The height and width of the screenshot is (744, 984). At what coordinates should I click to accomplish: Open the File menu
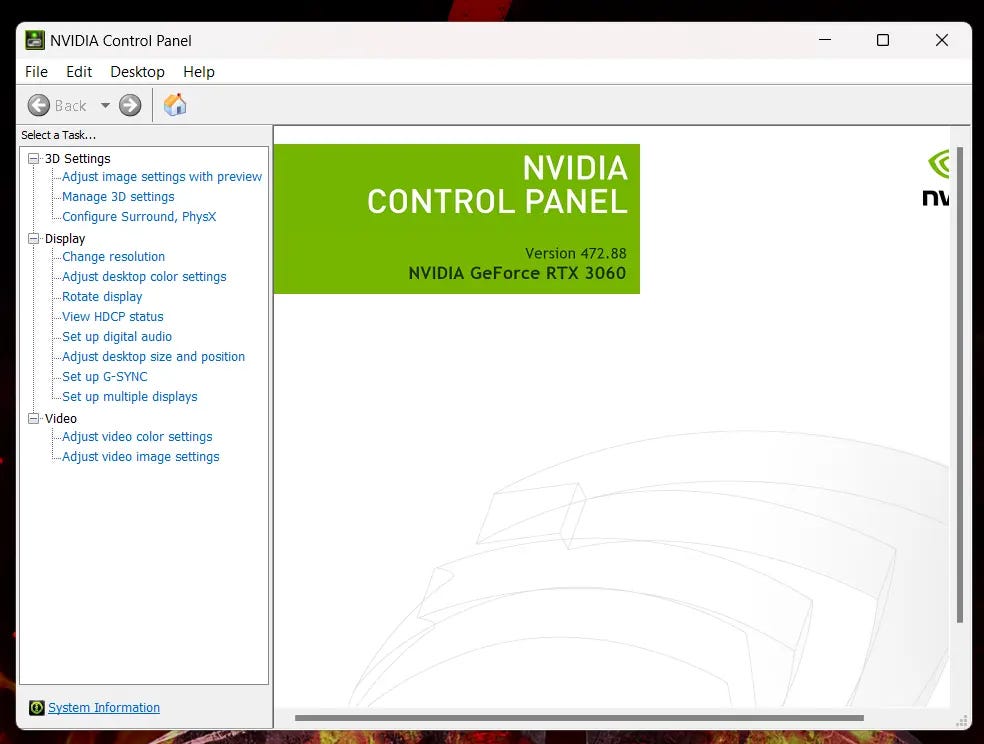pos(36,72)
